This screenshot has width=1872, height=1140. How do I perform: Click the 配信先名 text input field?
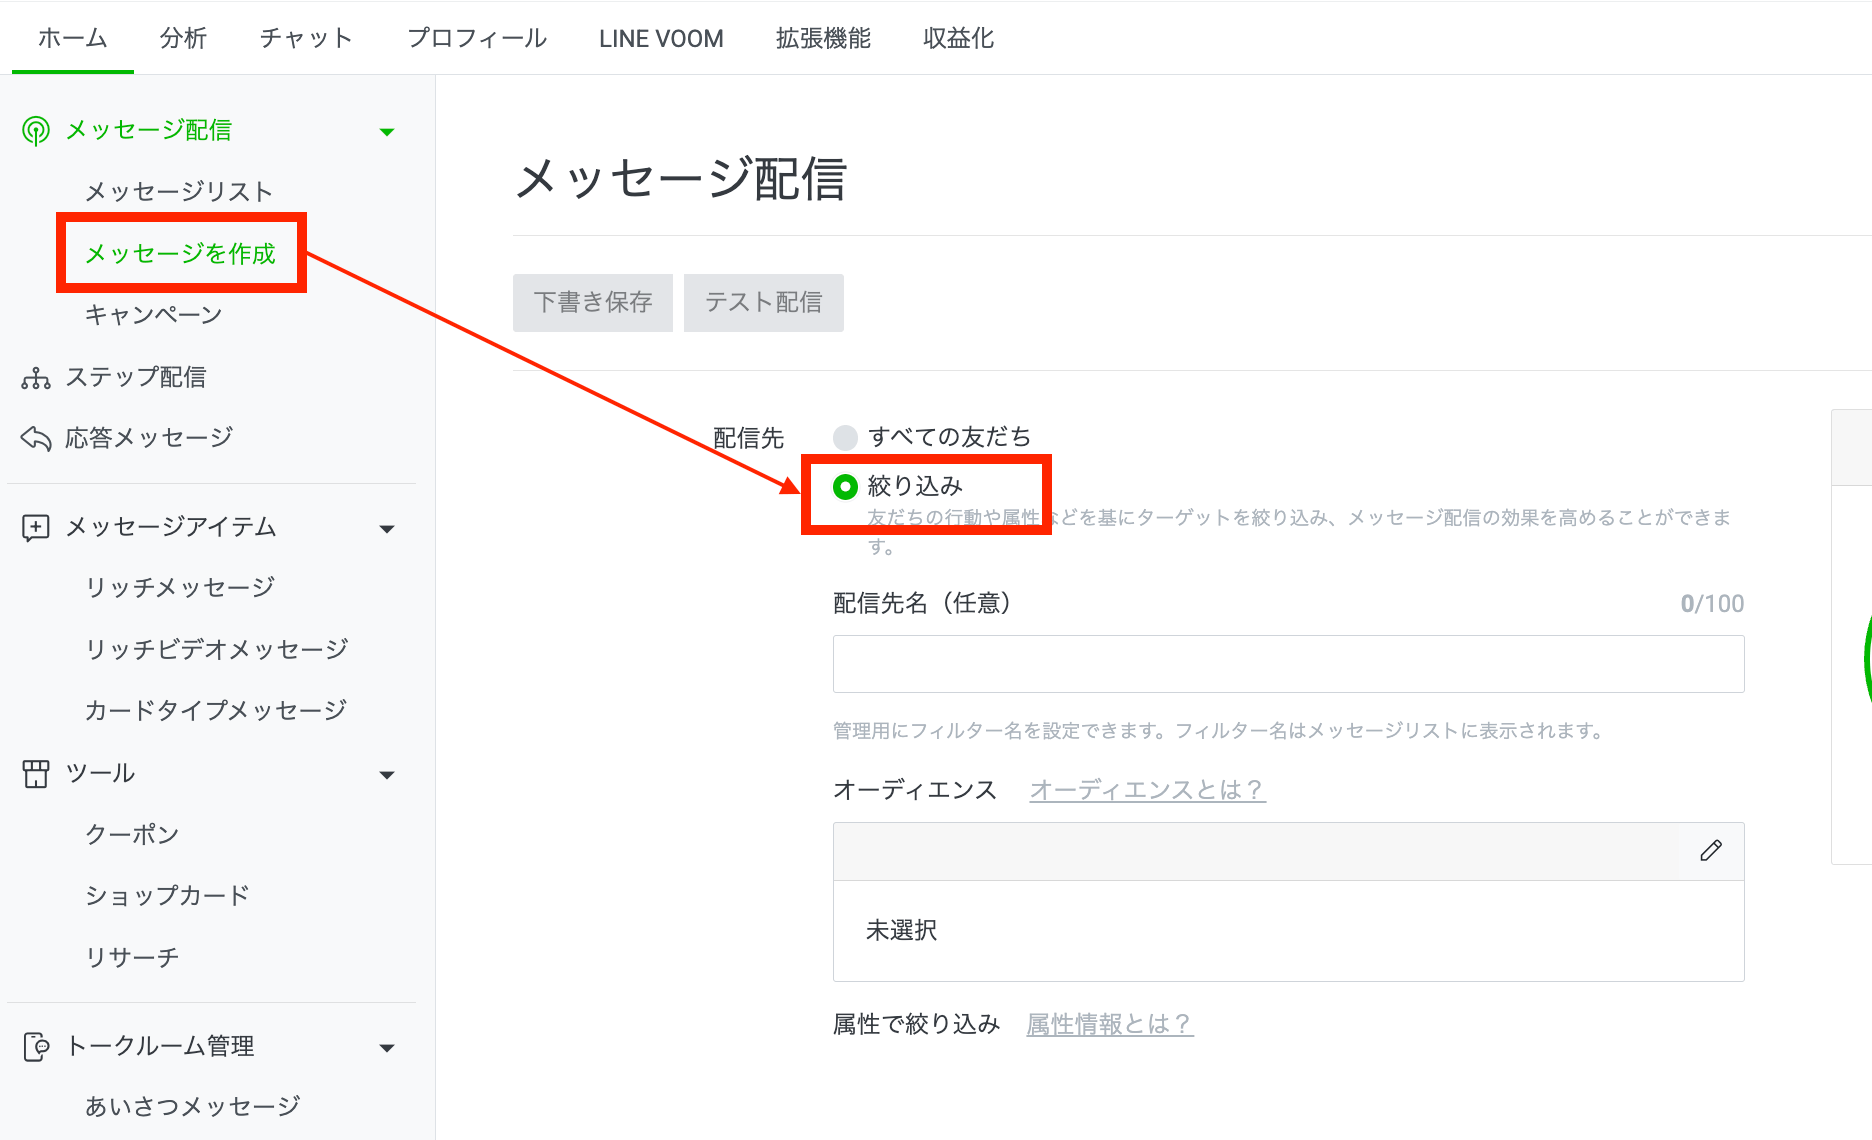pyautogui.click(x=1288, y=664)
